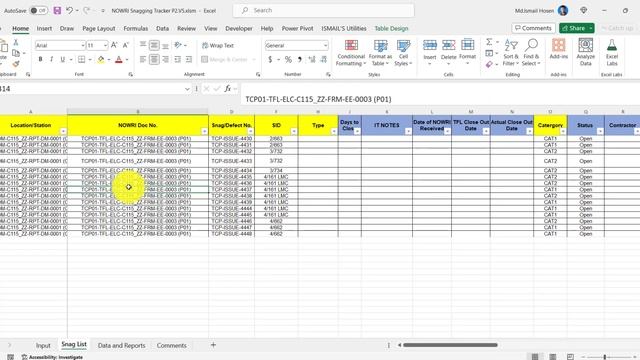Open Format as Table gallery
This screenshot has width=640, height=360.
[x=380, y=53]
